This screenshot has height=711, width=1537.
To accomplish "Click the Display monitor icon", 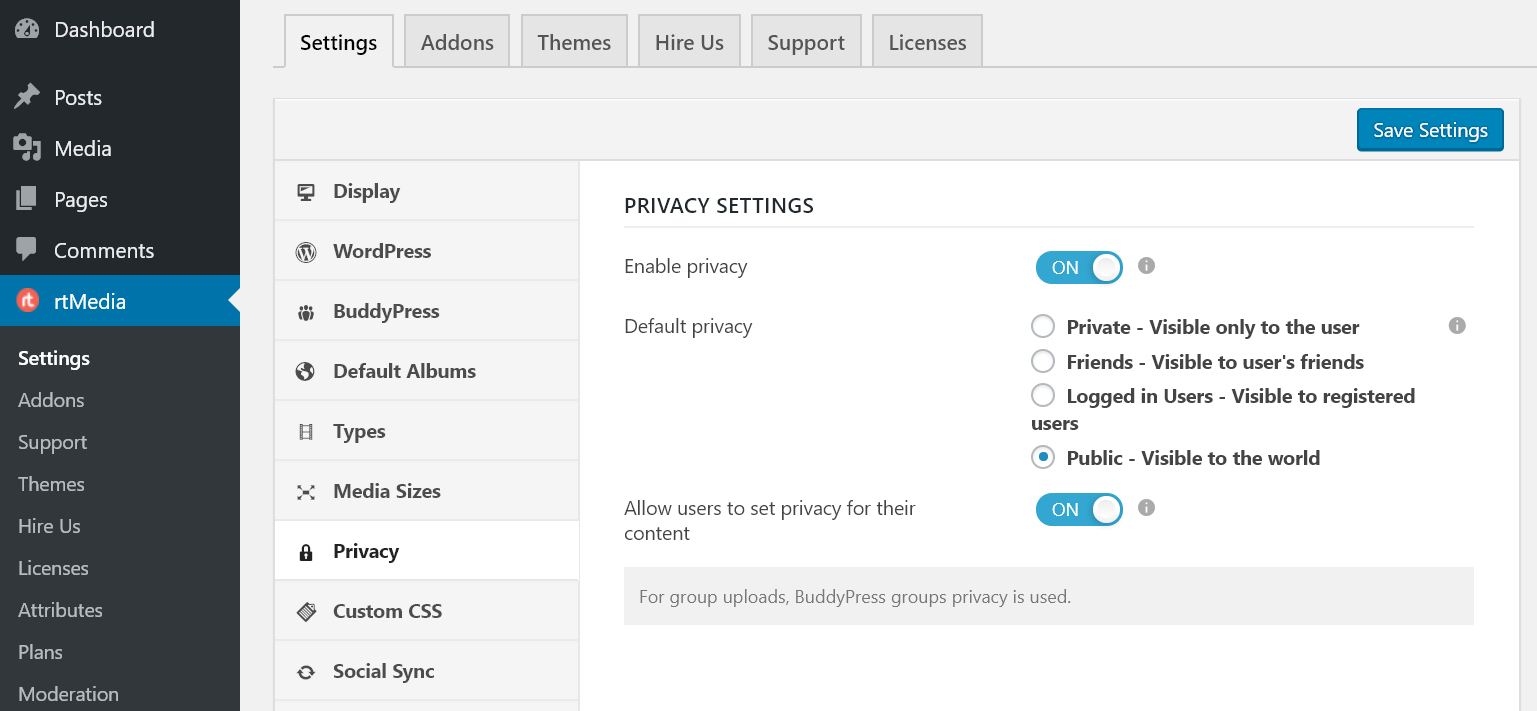I will (x=306, y=190).
